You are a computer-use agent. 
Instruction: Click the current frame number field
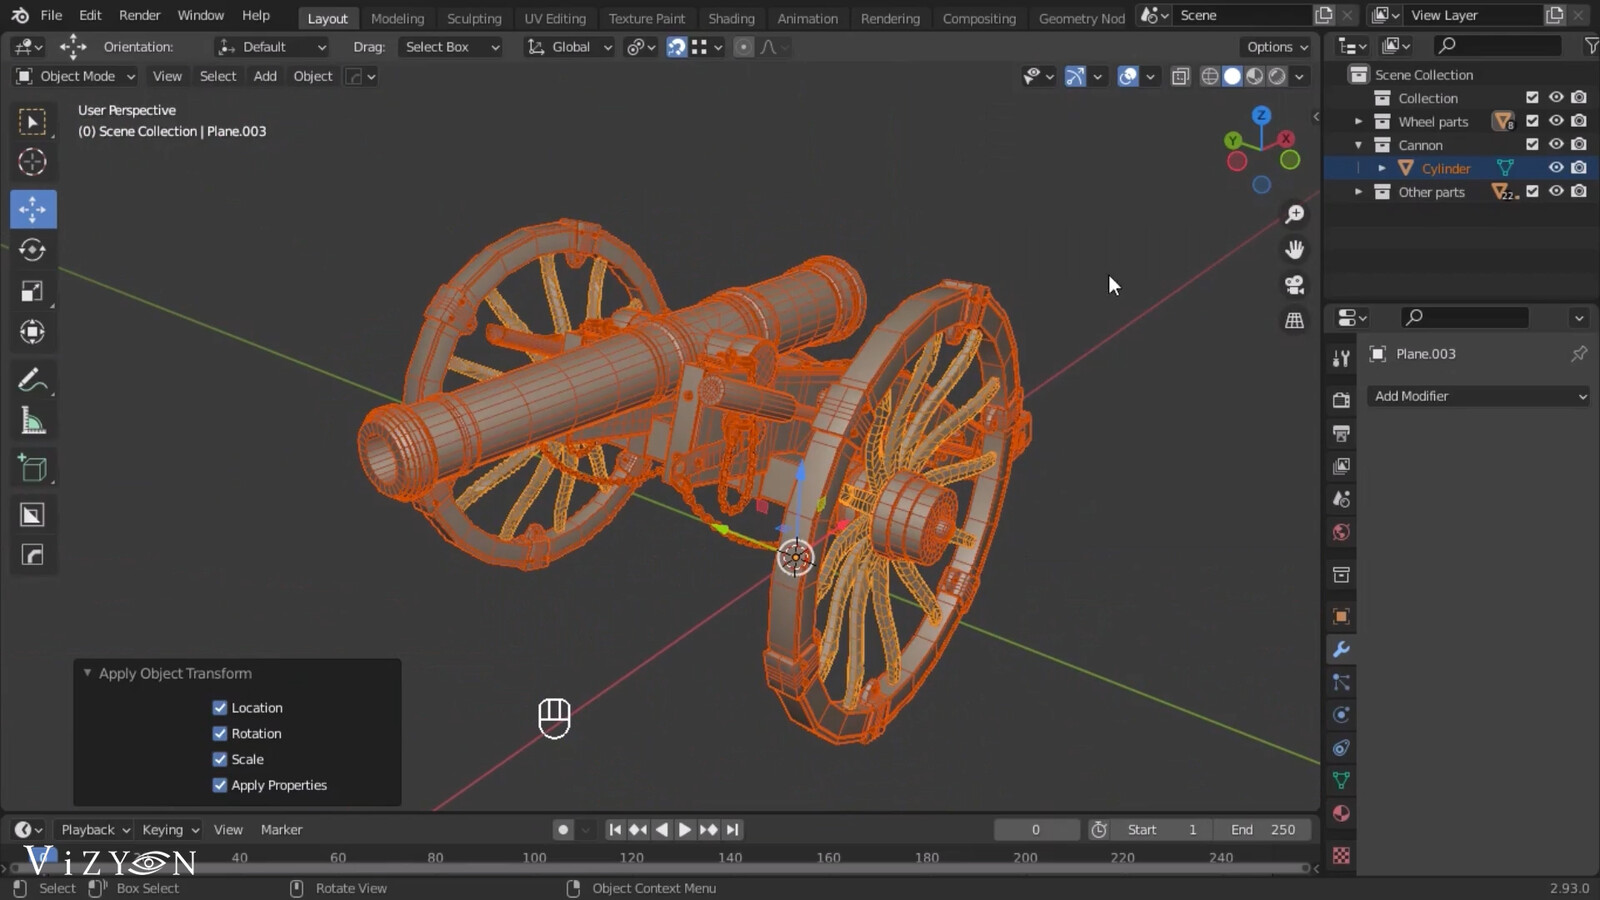(x=1036, y=829)
